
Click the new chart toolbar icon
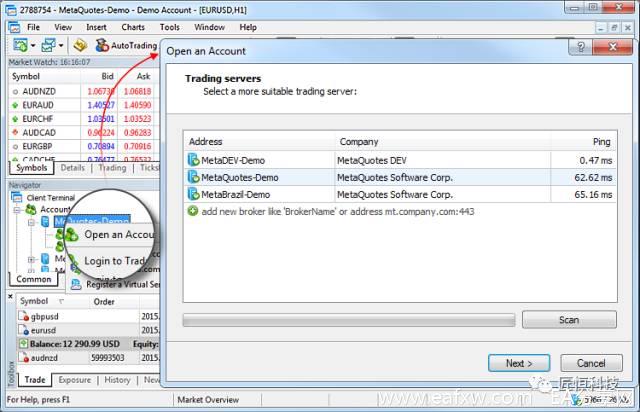point(20,45)
